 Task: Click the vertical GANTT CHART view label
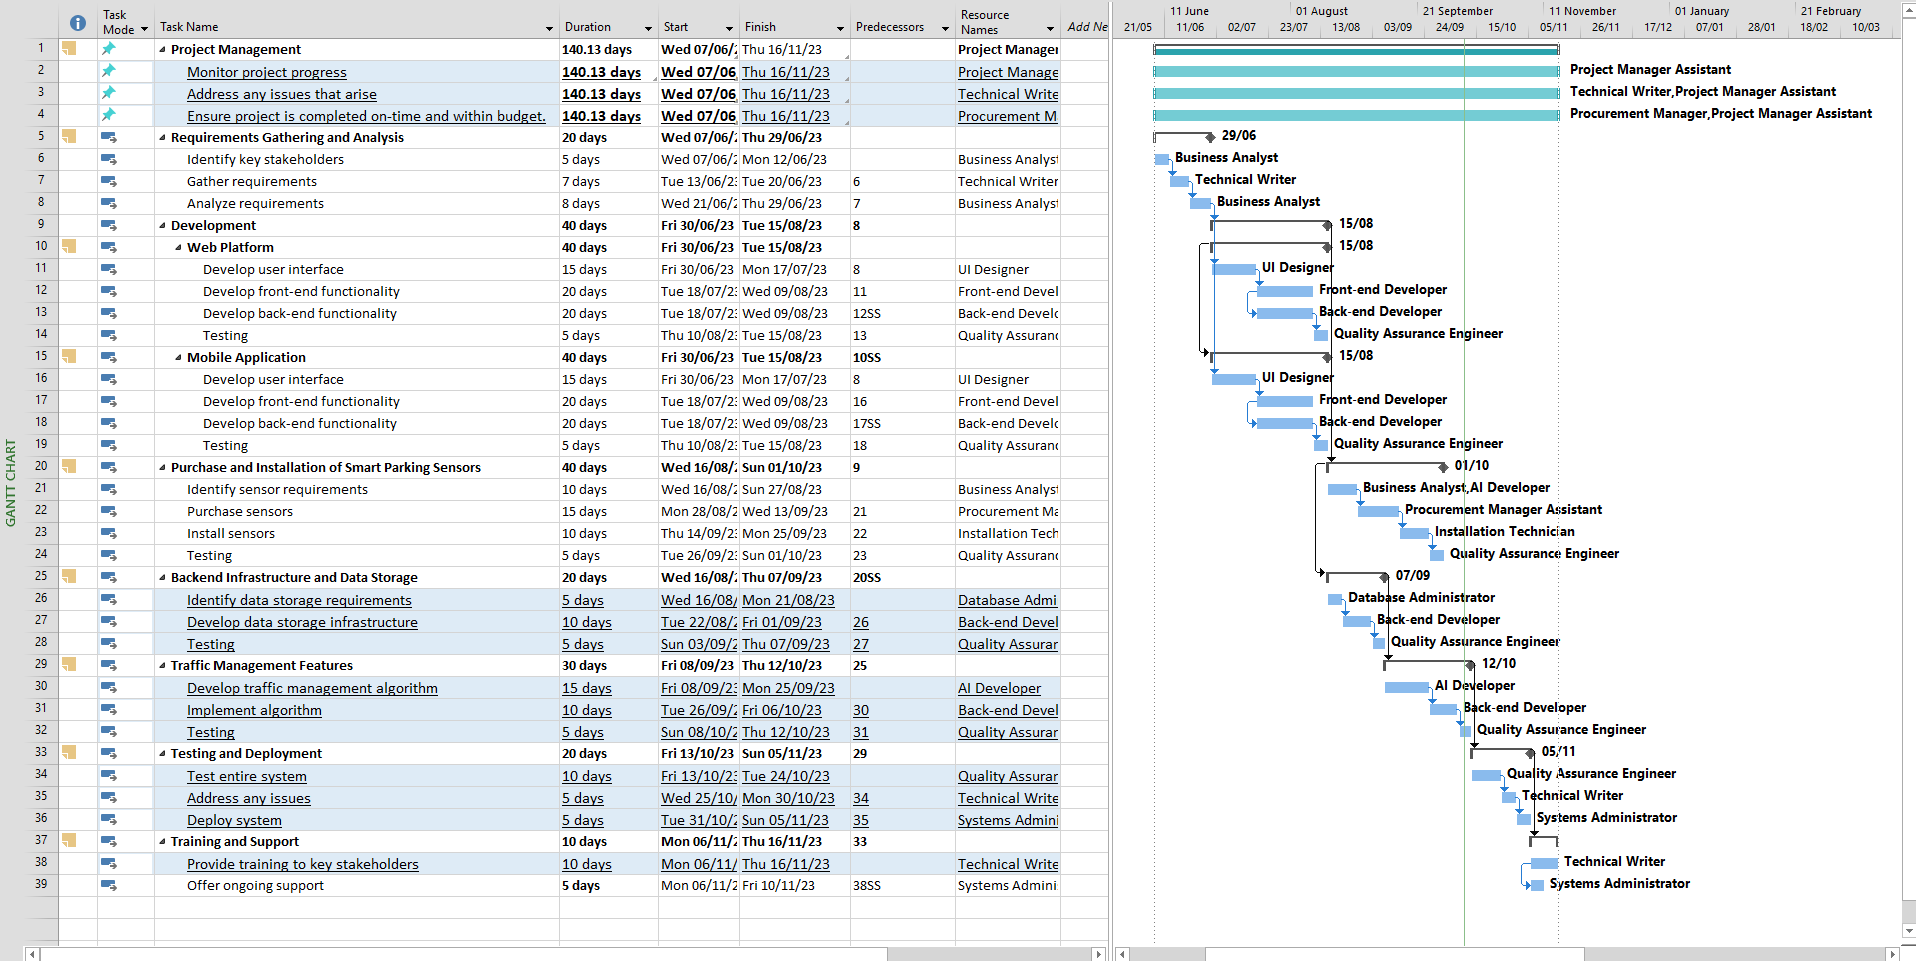click(x=11, y=483)
